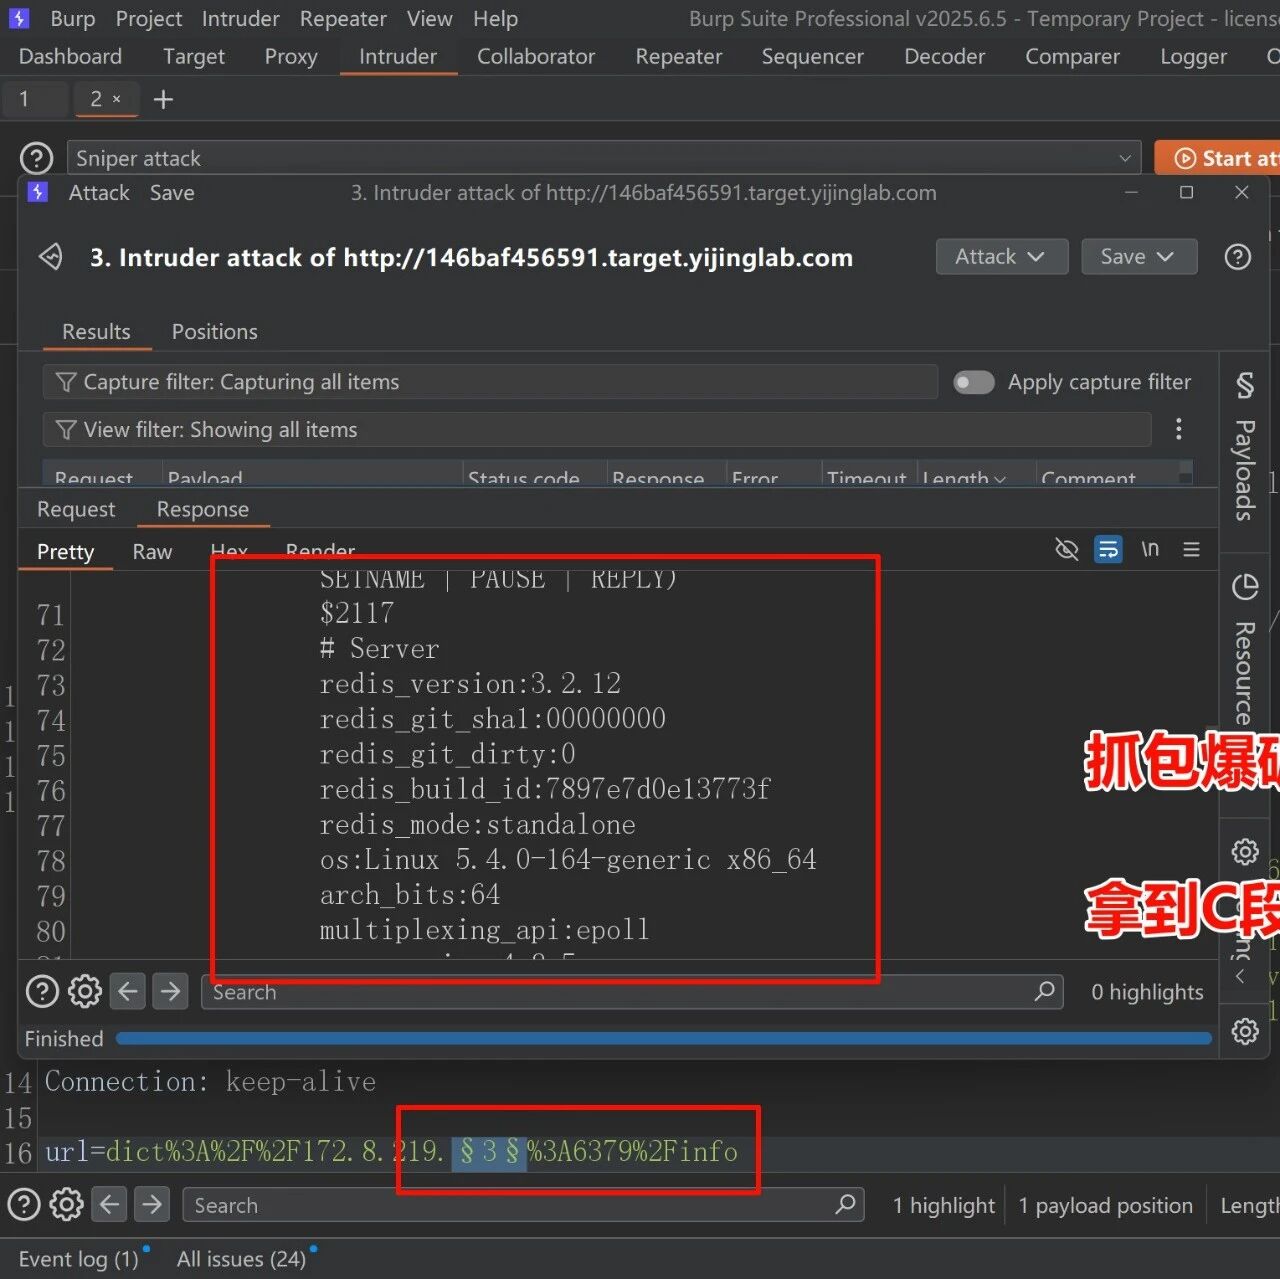Switch to the Dashboard tab

click(x=70, y=57)
